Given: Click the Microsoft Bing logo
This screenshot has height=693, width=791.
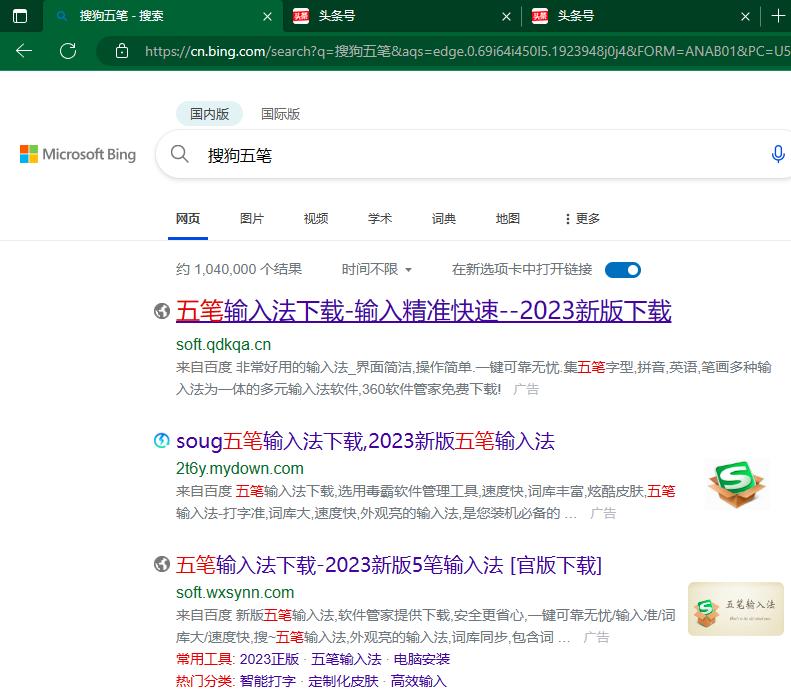Looking at the screenshot, I should 78,154.
